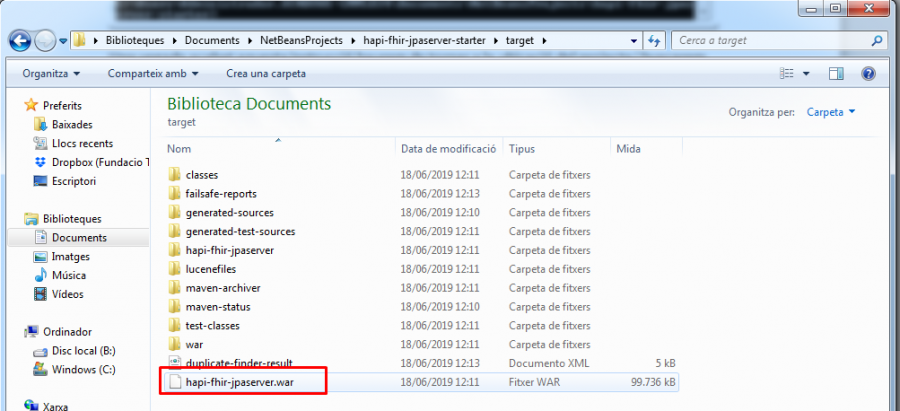Sort by the Data de modificació column

(448, 148)
